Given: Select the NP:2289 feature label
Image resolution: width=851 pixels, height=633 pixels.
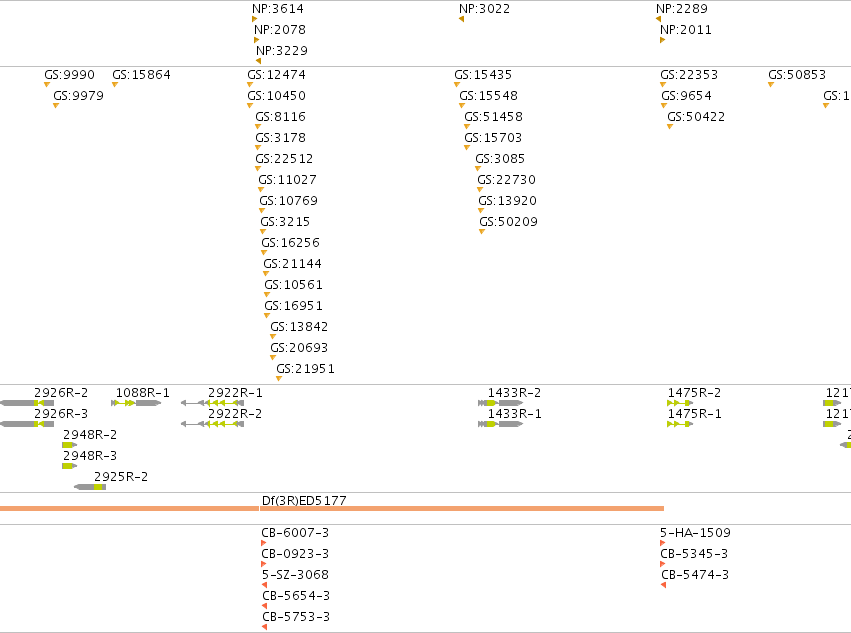Looking at the screenshot, I should pos(682,9).
